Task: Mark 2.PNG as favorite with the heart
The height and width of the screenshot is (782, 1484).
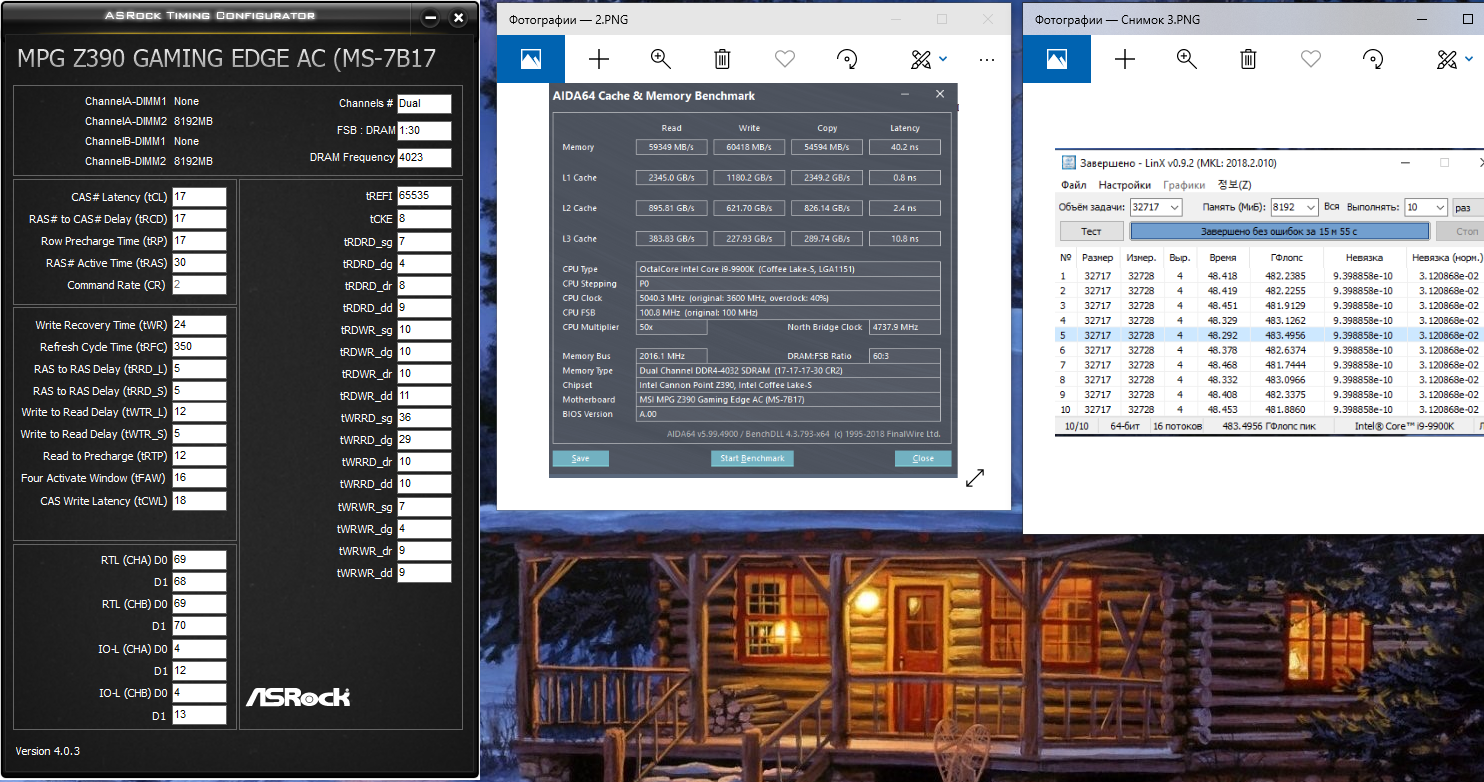Action: pyautogui.click(x=785, y=60)
